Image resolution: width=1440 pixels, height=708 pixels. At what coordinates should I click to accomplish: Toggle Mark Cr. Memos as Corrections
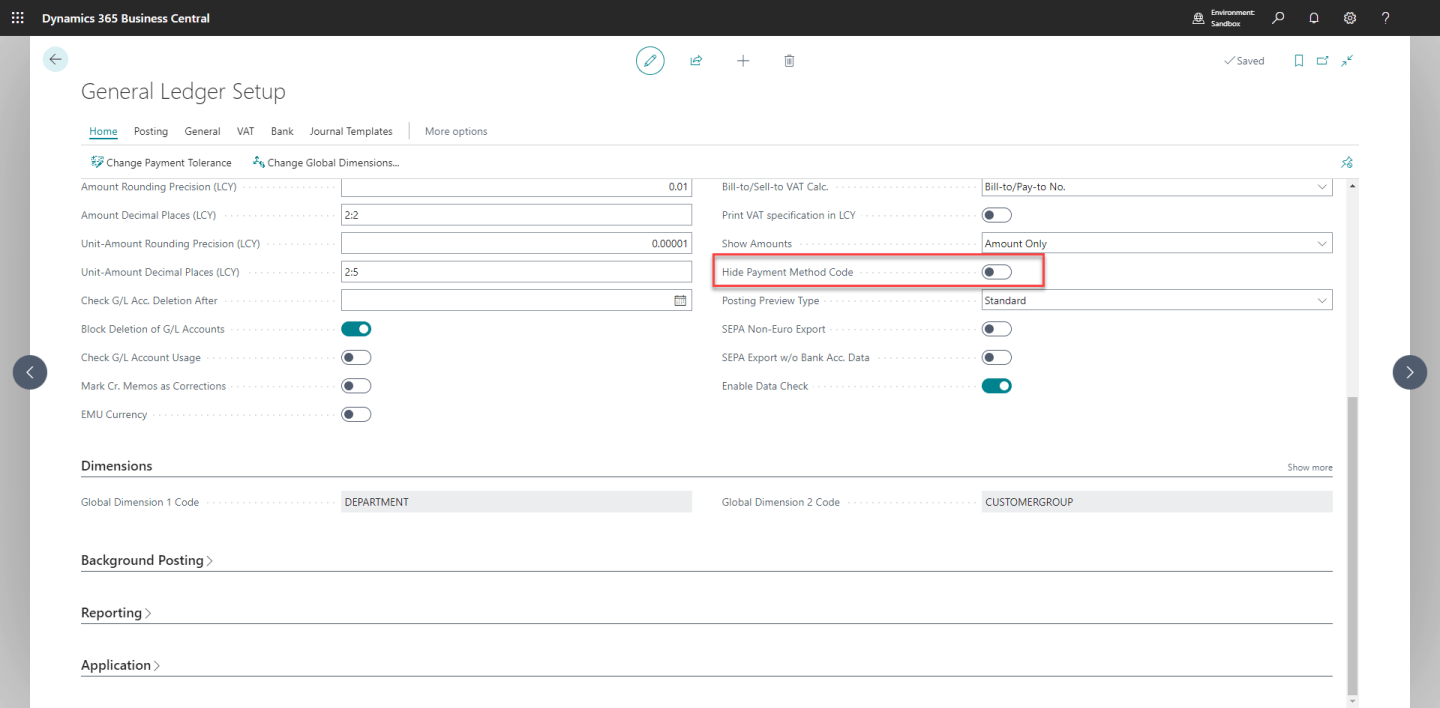coord(356,386)
